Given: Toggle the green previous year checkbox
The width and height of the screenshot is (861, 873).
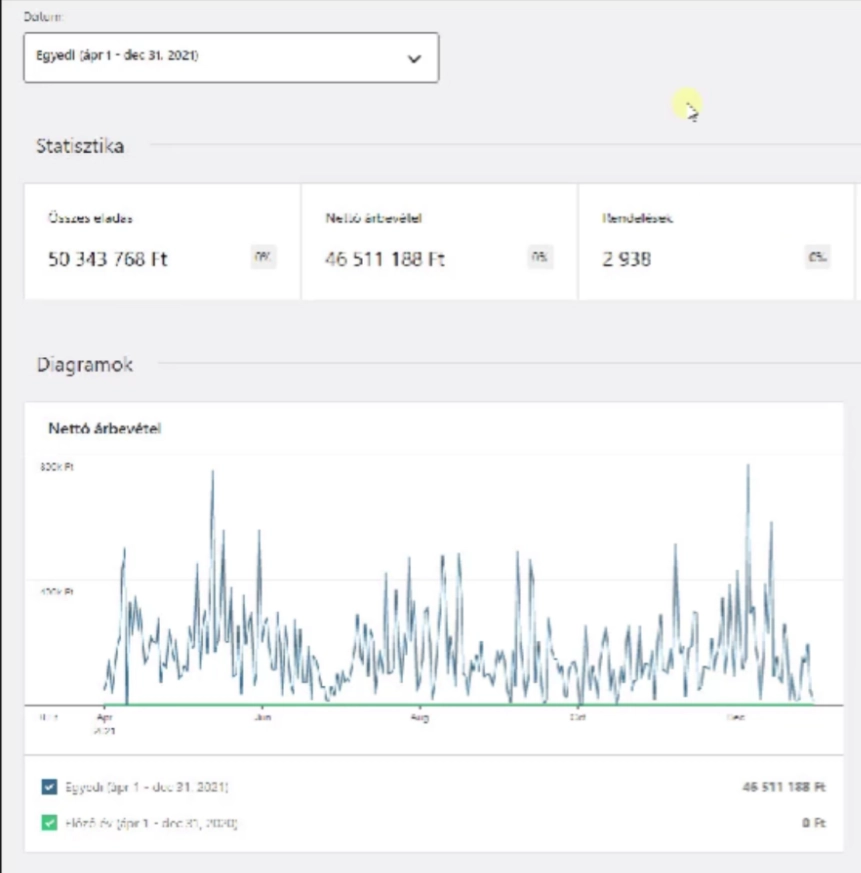Looking at the screenshot, I should 51,824.
